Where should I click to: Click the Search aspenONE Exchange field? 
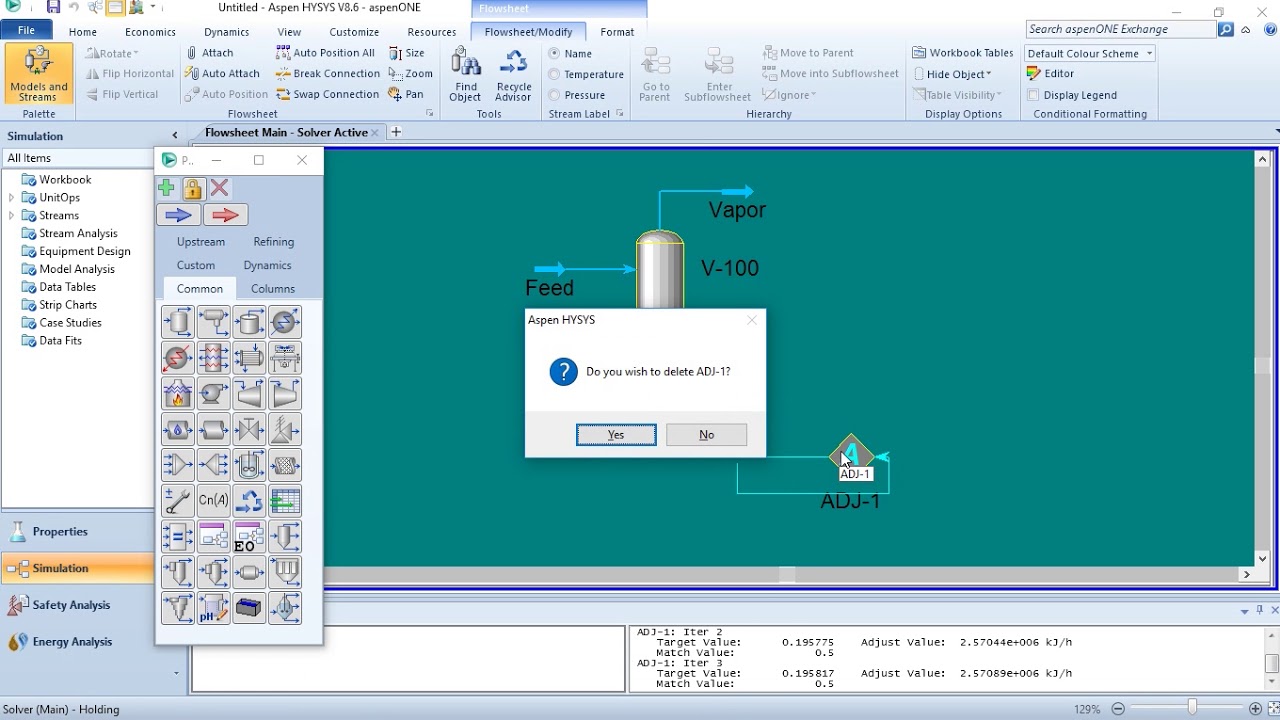[1120, 30]
